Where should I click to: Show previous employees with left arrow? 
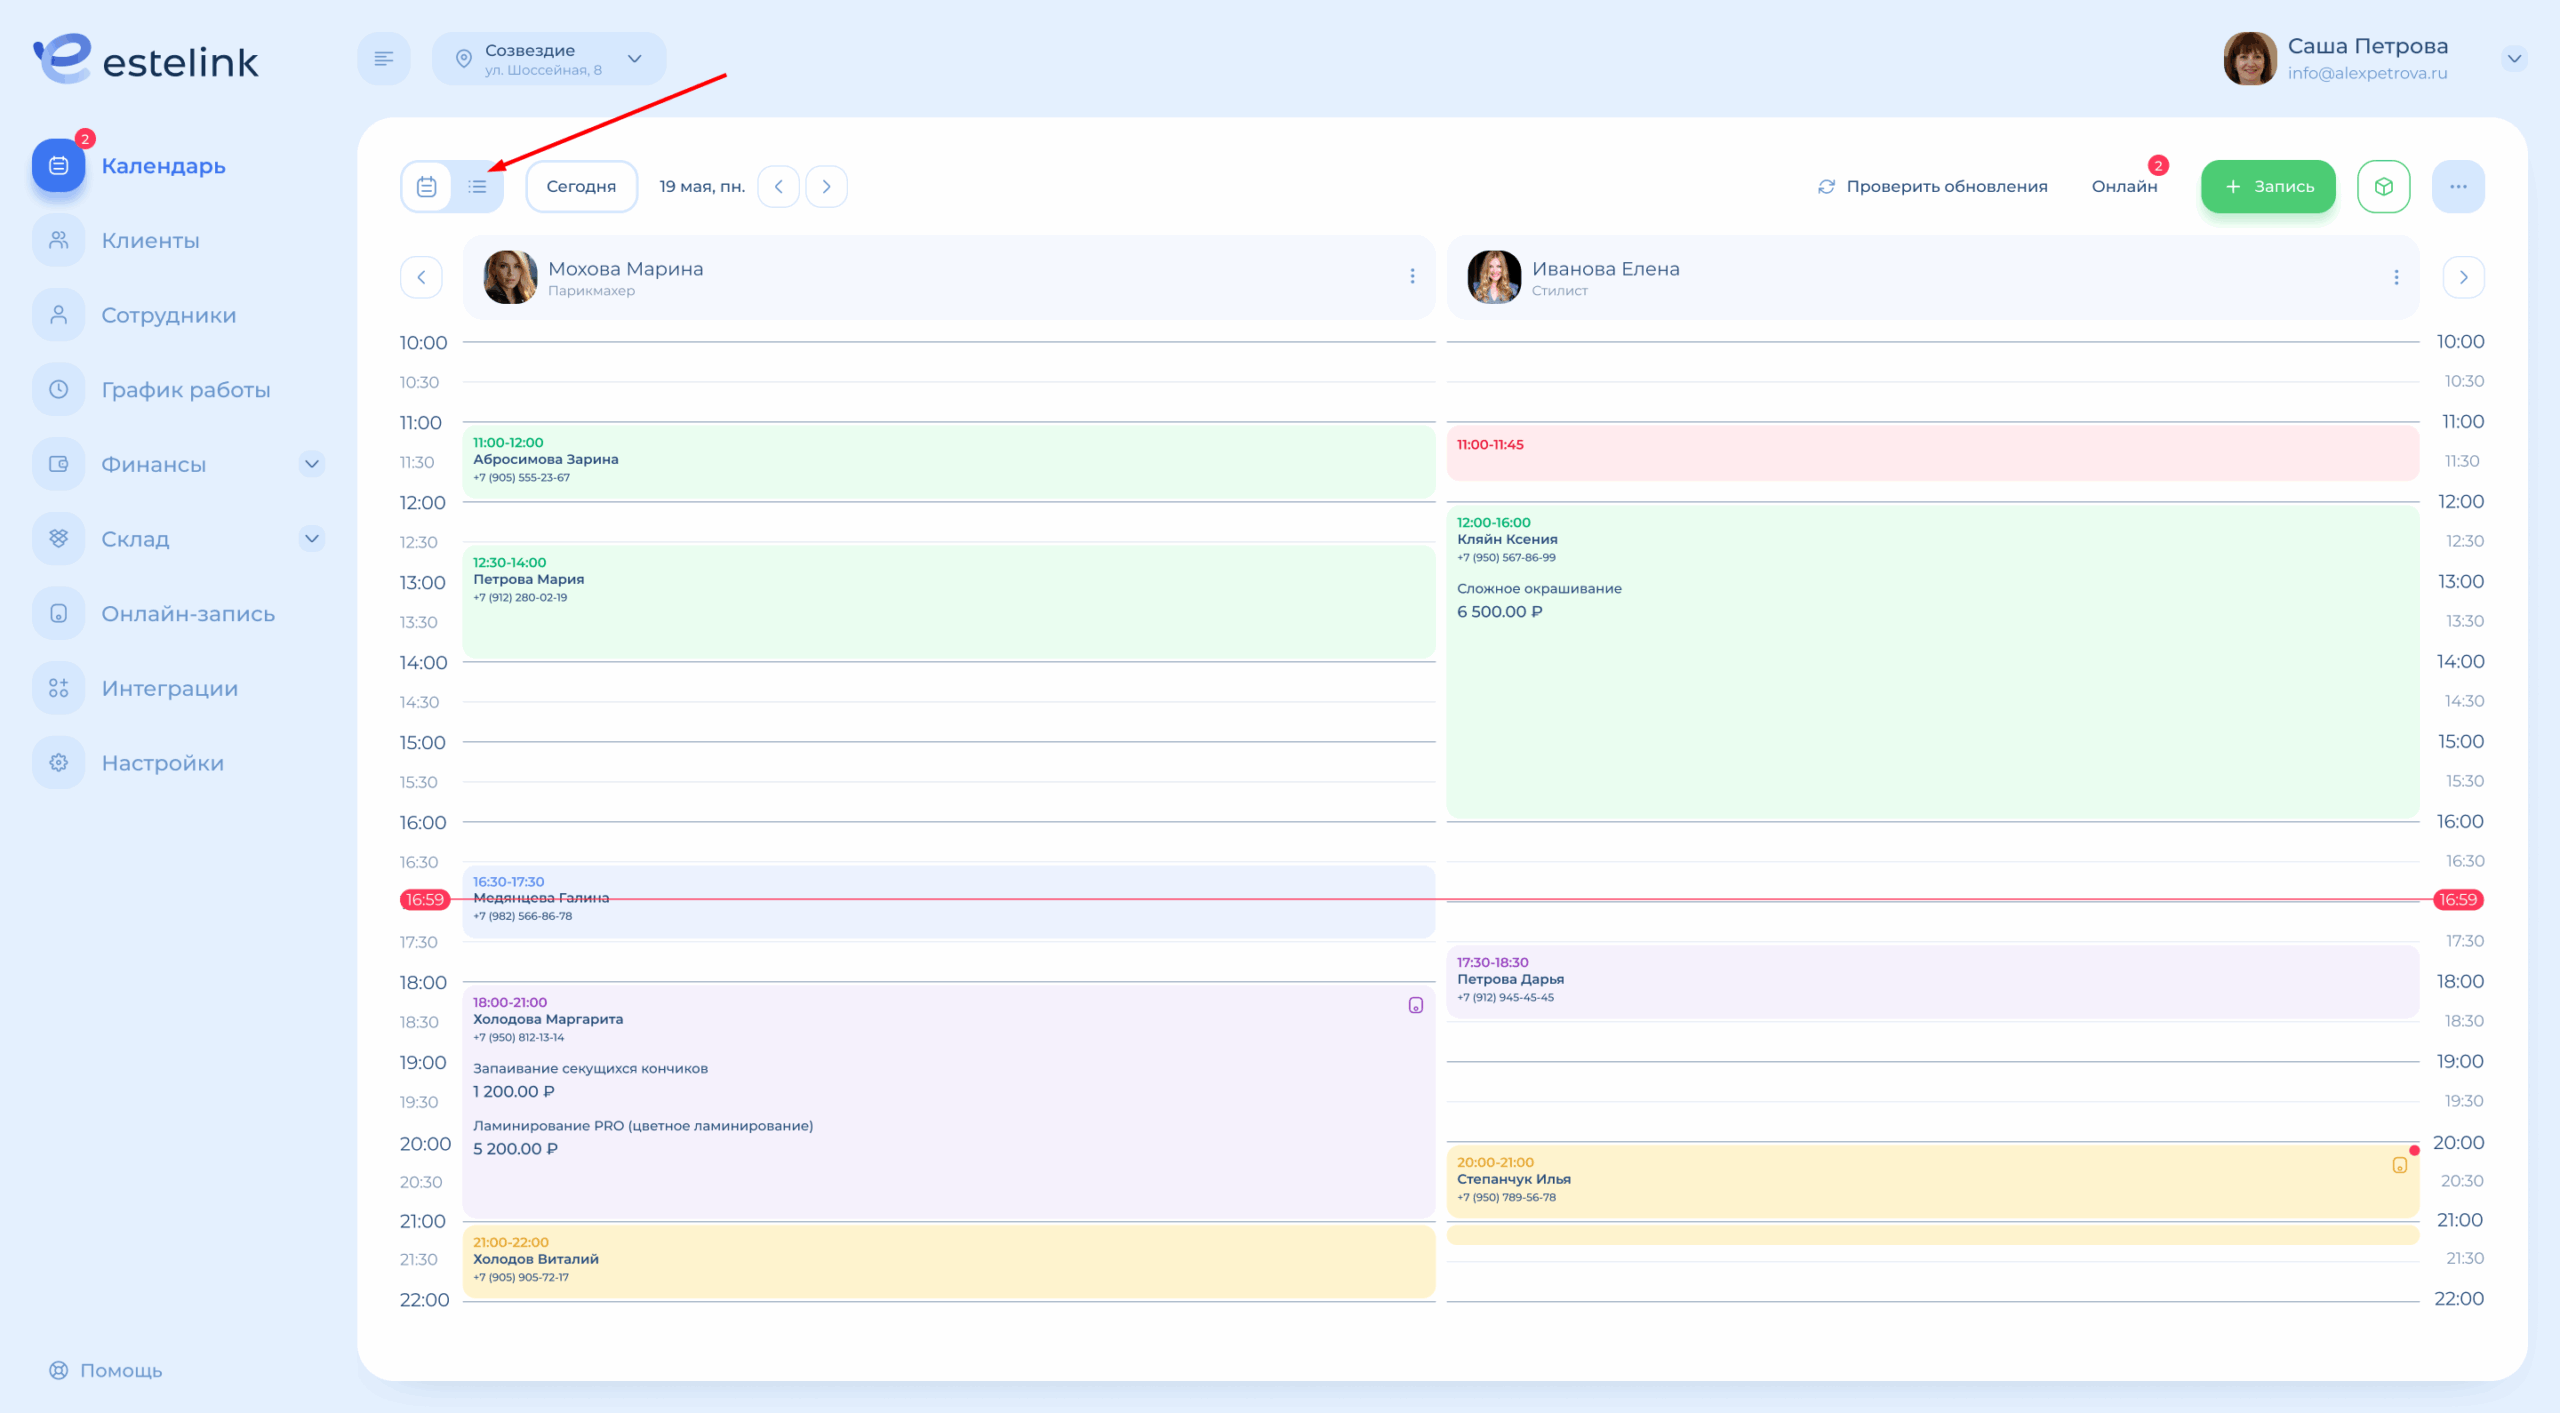coord(421,278)
